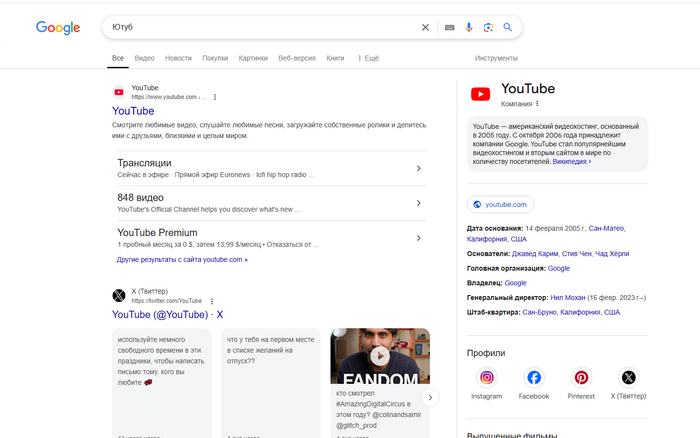This screenshot has width=700, height=438.
Task: Switch to the Картинки tab
Action: [x=253, y=58]
